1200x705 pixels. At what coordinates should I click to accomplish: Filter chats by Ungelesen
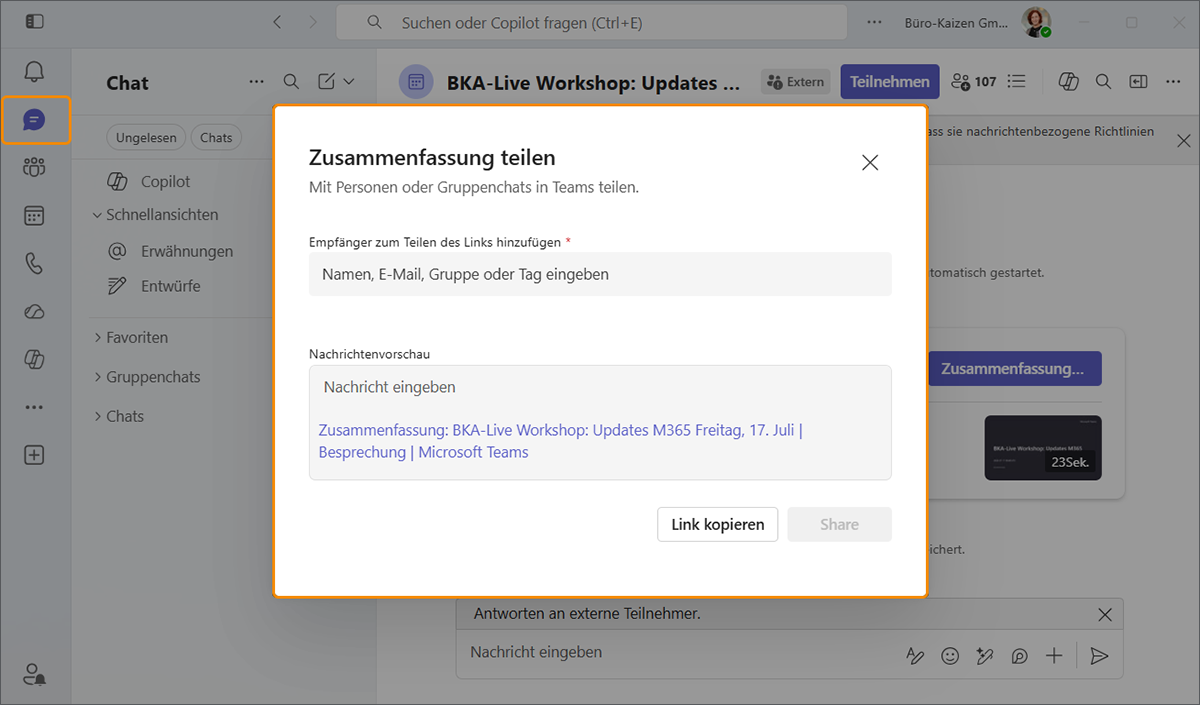(146, 138)
